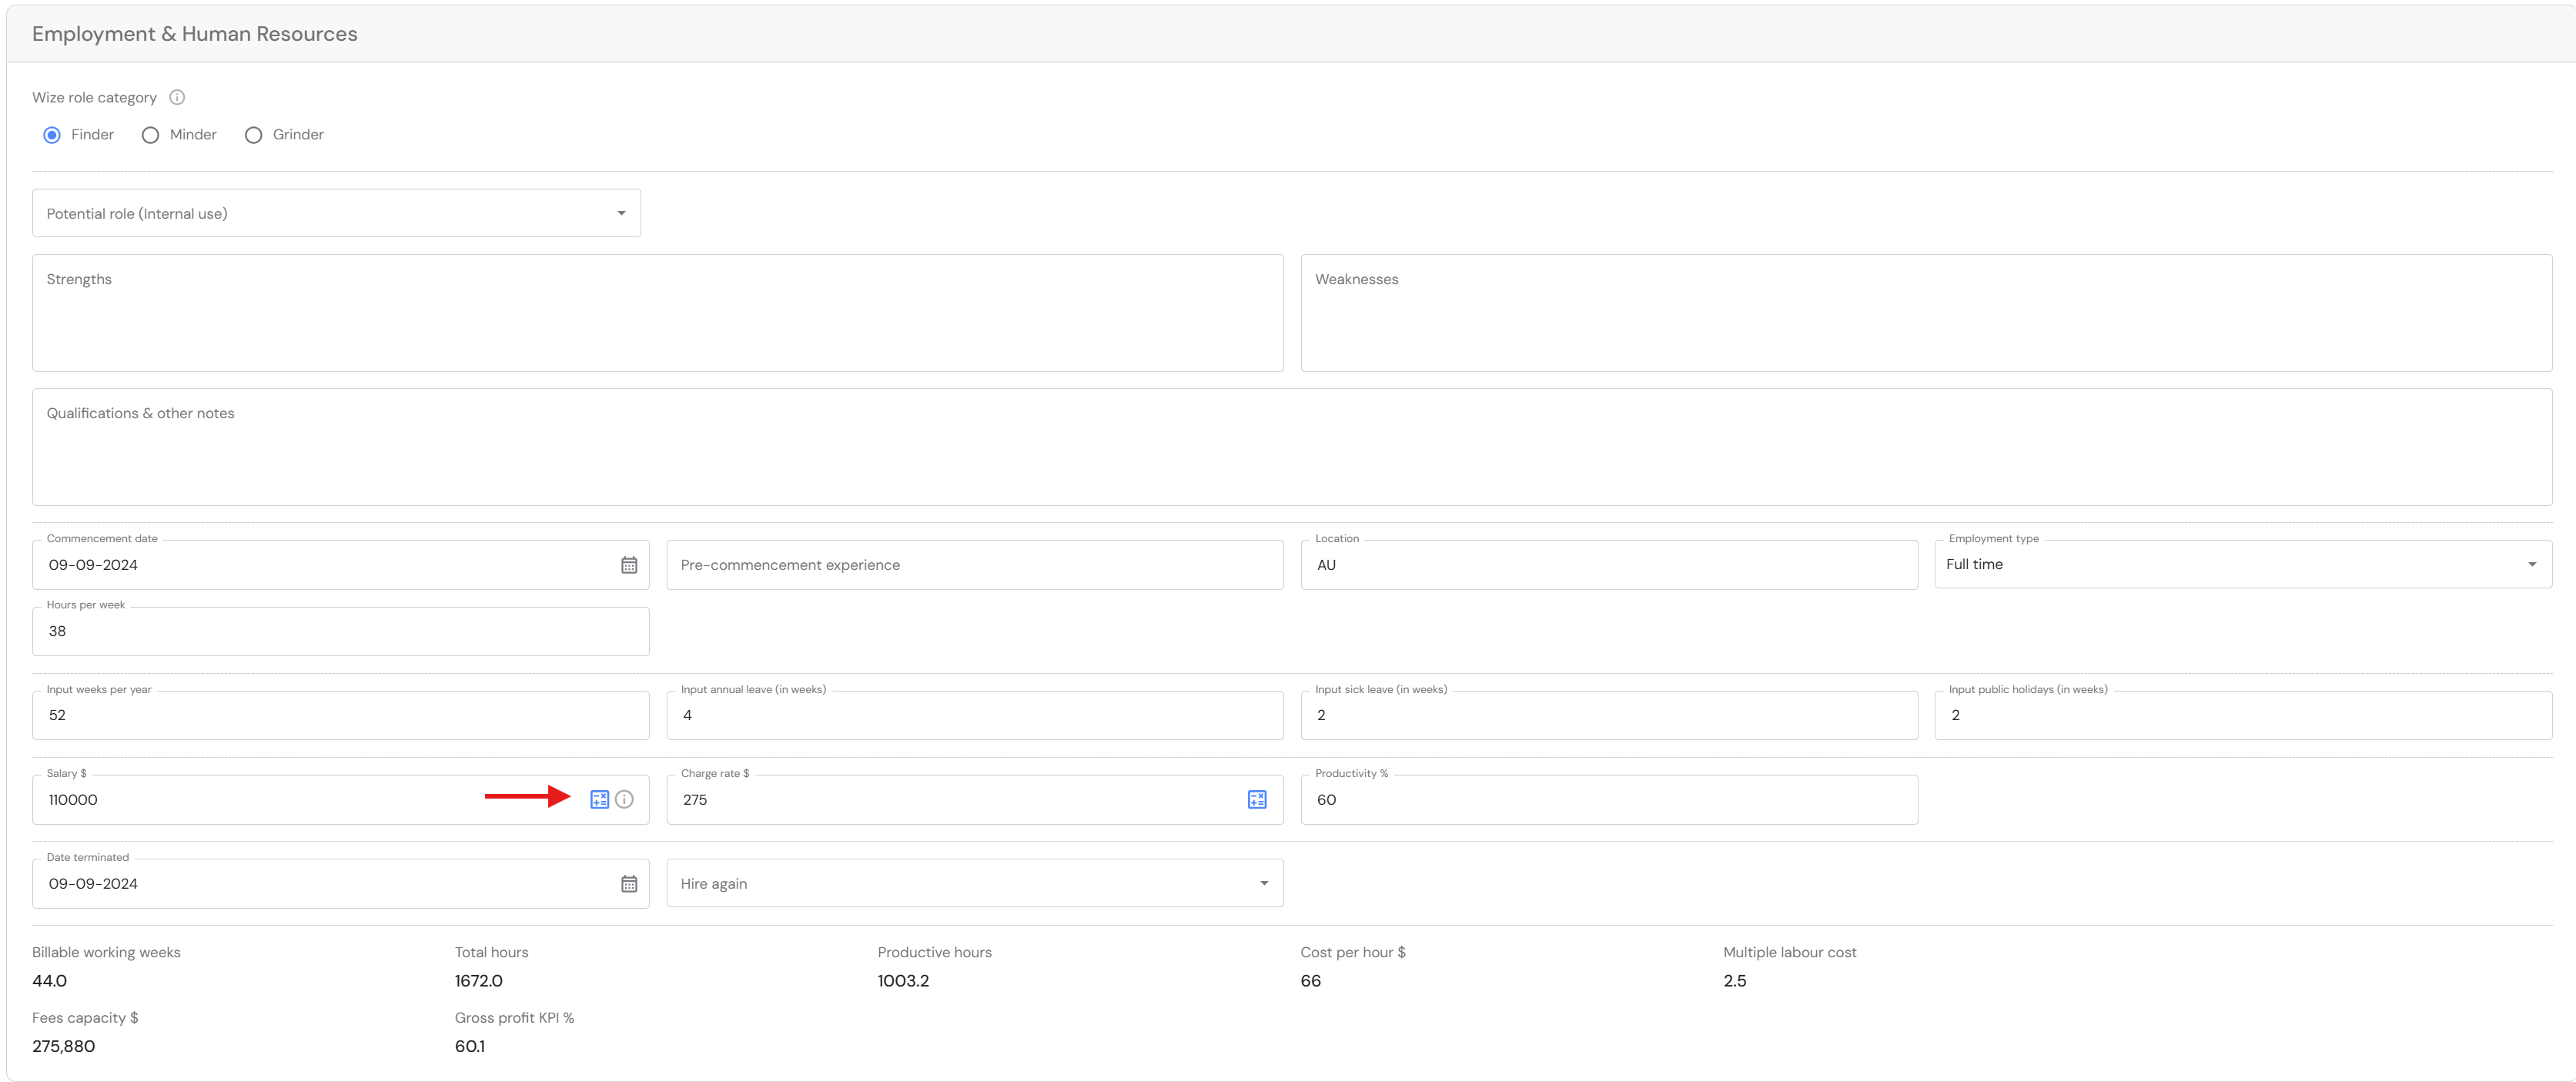Click the Salary calculator icon
Viewport: 2576px width, 1082px height.
tap(599, 799)
